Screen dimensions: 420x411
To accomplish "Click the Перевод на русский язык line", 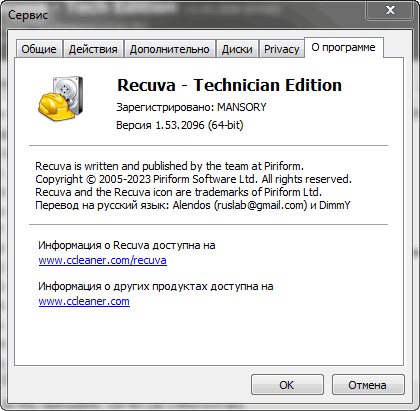I will point(193,205).
